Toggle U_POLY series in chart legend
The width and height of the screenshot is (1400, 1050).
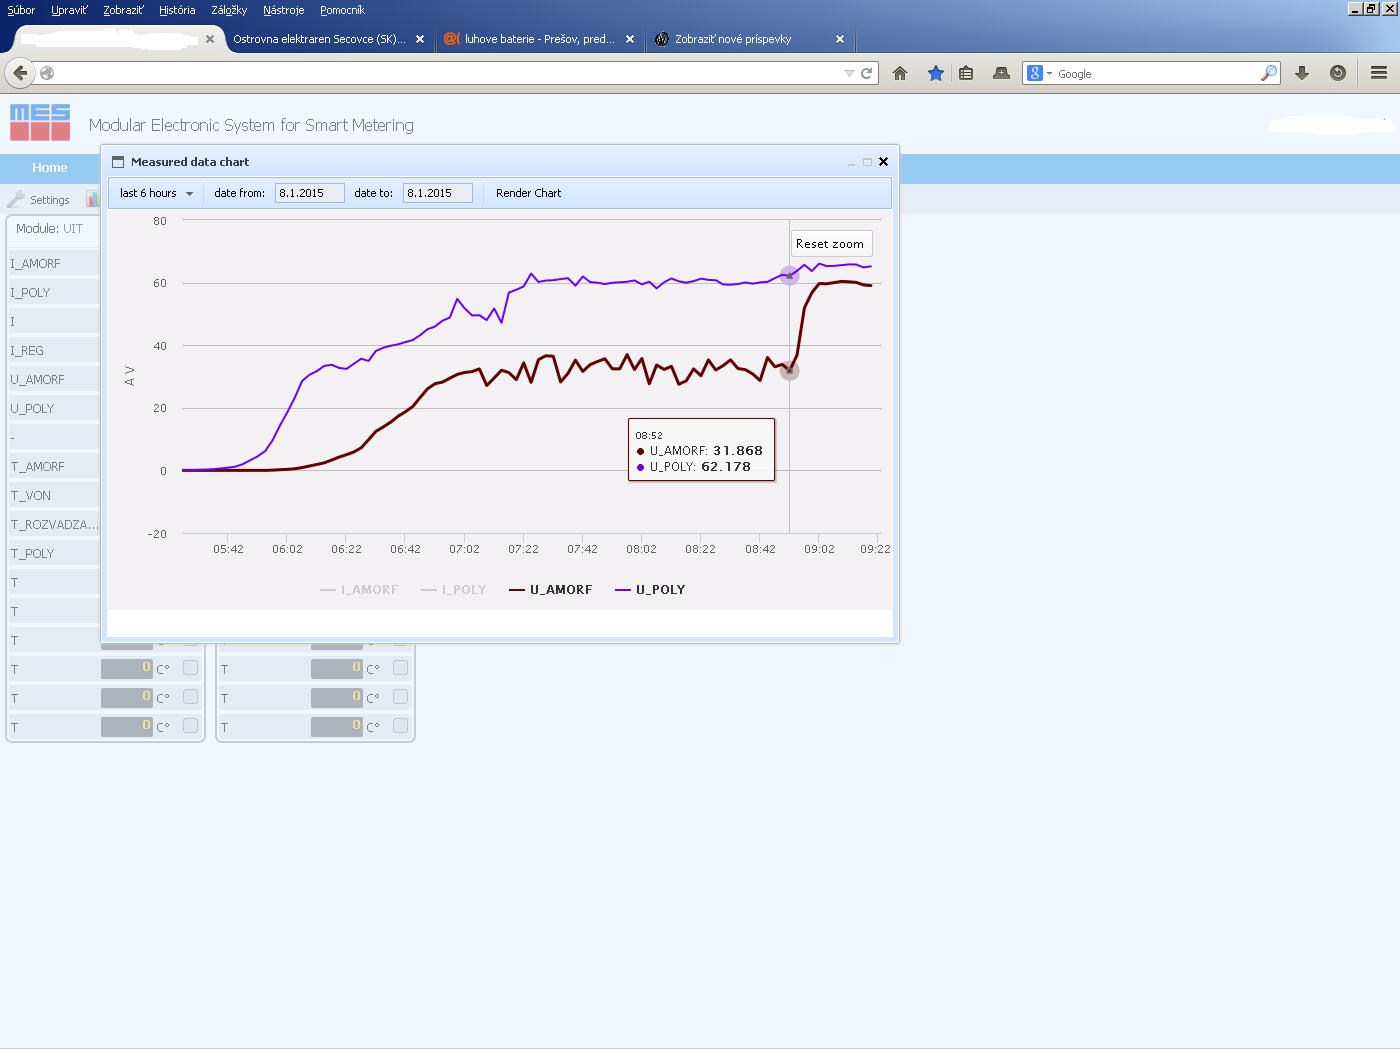650,590
